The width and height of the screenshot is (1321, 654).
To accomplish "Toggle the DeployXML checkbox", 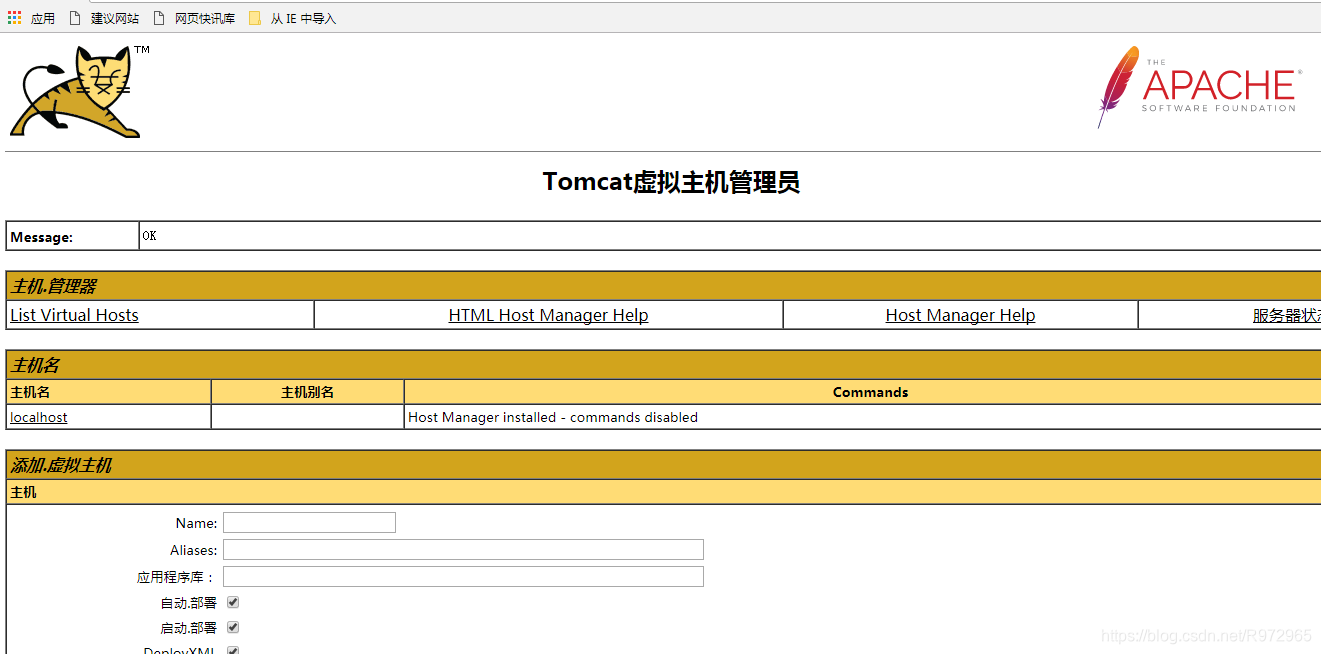I will pyautogui.click(x=233, y=651).
